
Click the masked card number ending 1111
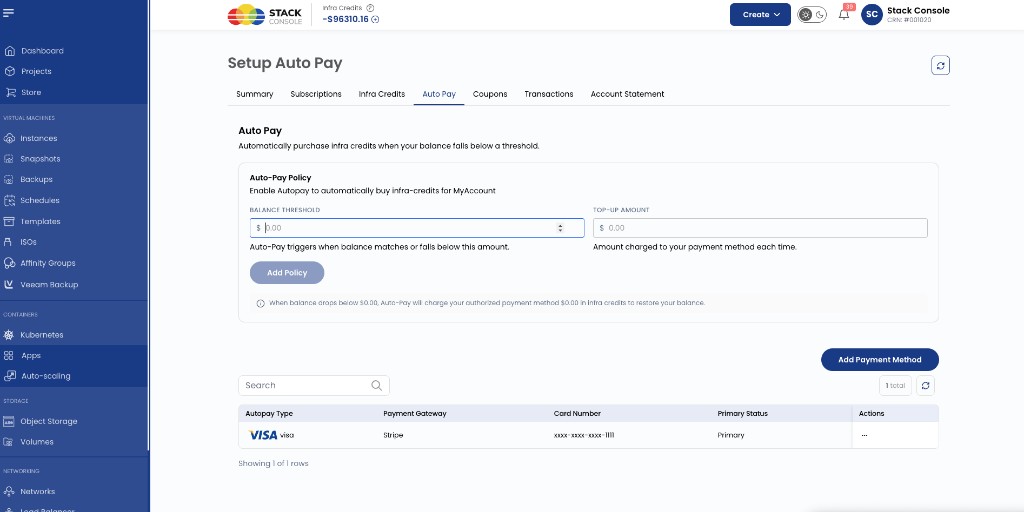[x=584, y=435]
